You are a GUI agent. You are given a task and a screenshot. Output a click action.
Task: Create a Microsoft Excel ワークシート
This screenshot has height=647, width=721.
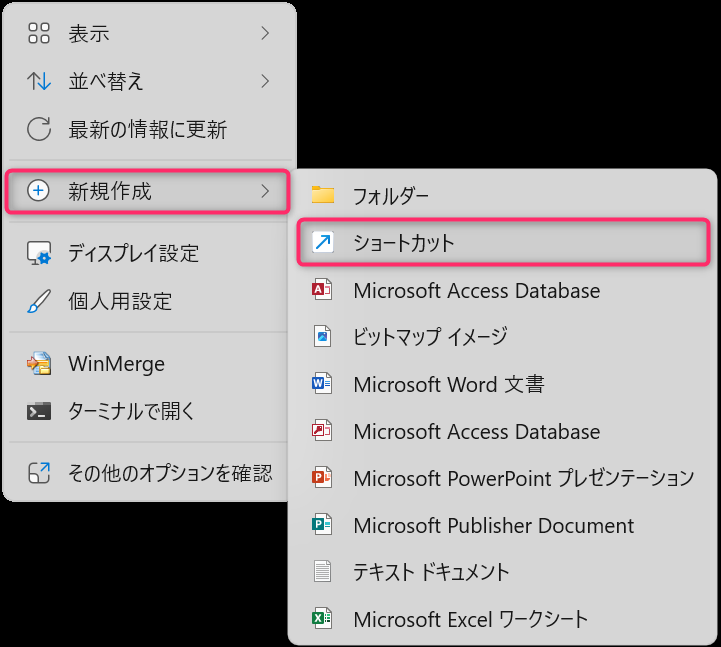pyautogui.click(x=504, y=619)
